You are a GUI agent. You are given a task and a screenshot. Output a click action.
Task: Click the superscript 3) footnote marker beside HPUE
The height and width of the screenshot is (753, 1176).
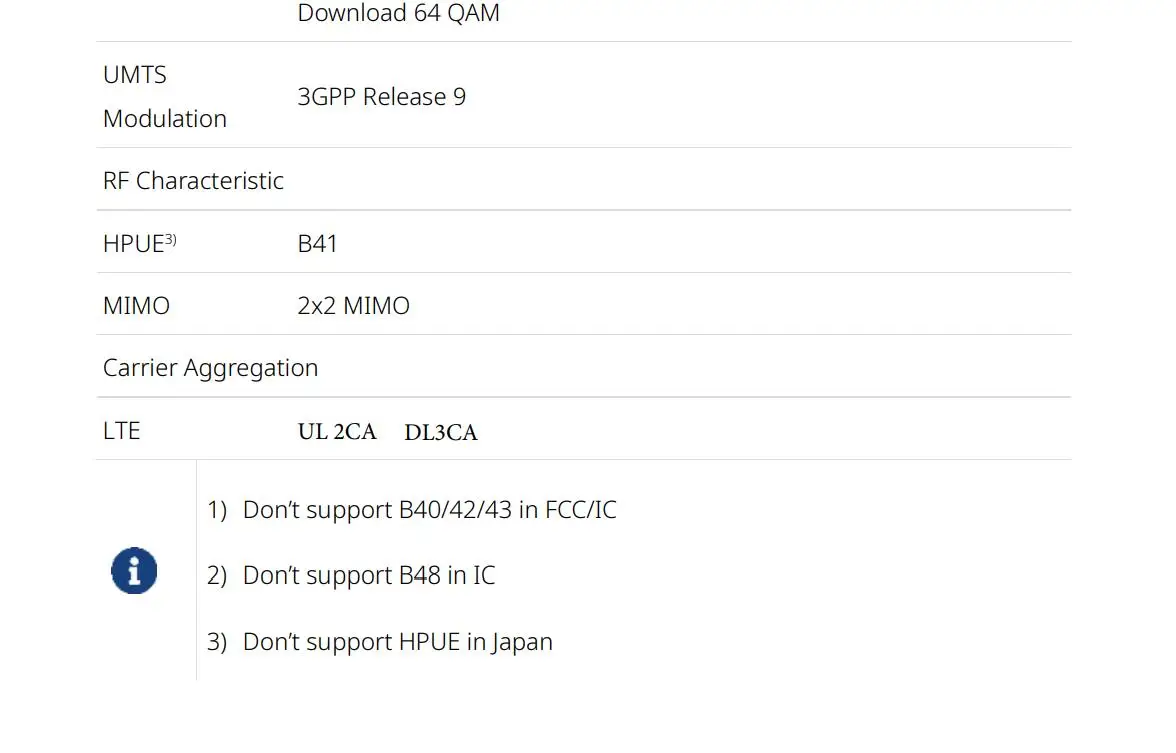point(171,240)
